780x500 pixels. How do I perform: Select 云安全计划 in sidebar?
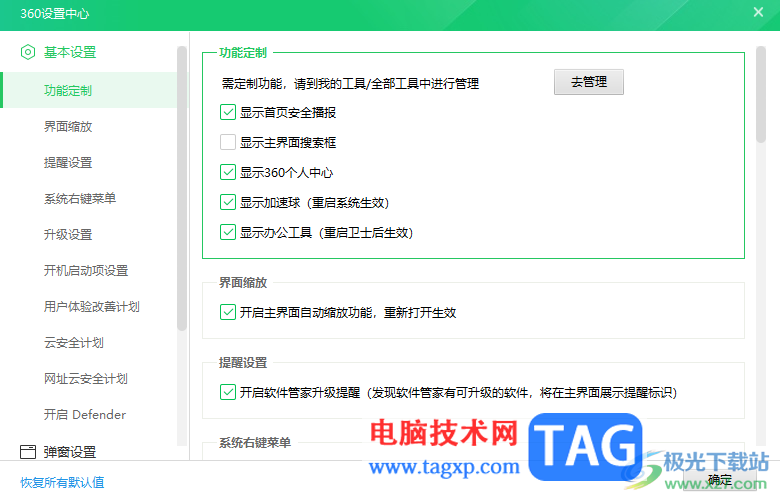tap(74, 343)
